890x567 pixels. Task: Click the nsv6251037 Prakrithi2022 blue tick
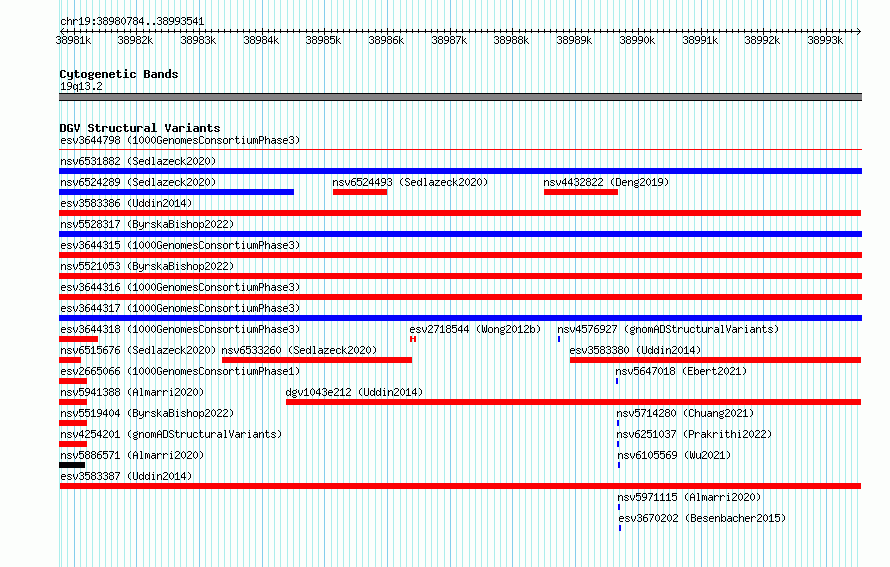coord(618,444)
